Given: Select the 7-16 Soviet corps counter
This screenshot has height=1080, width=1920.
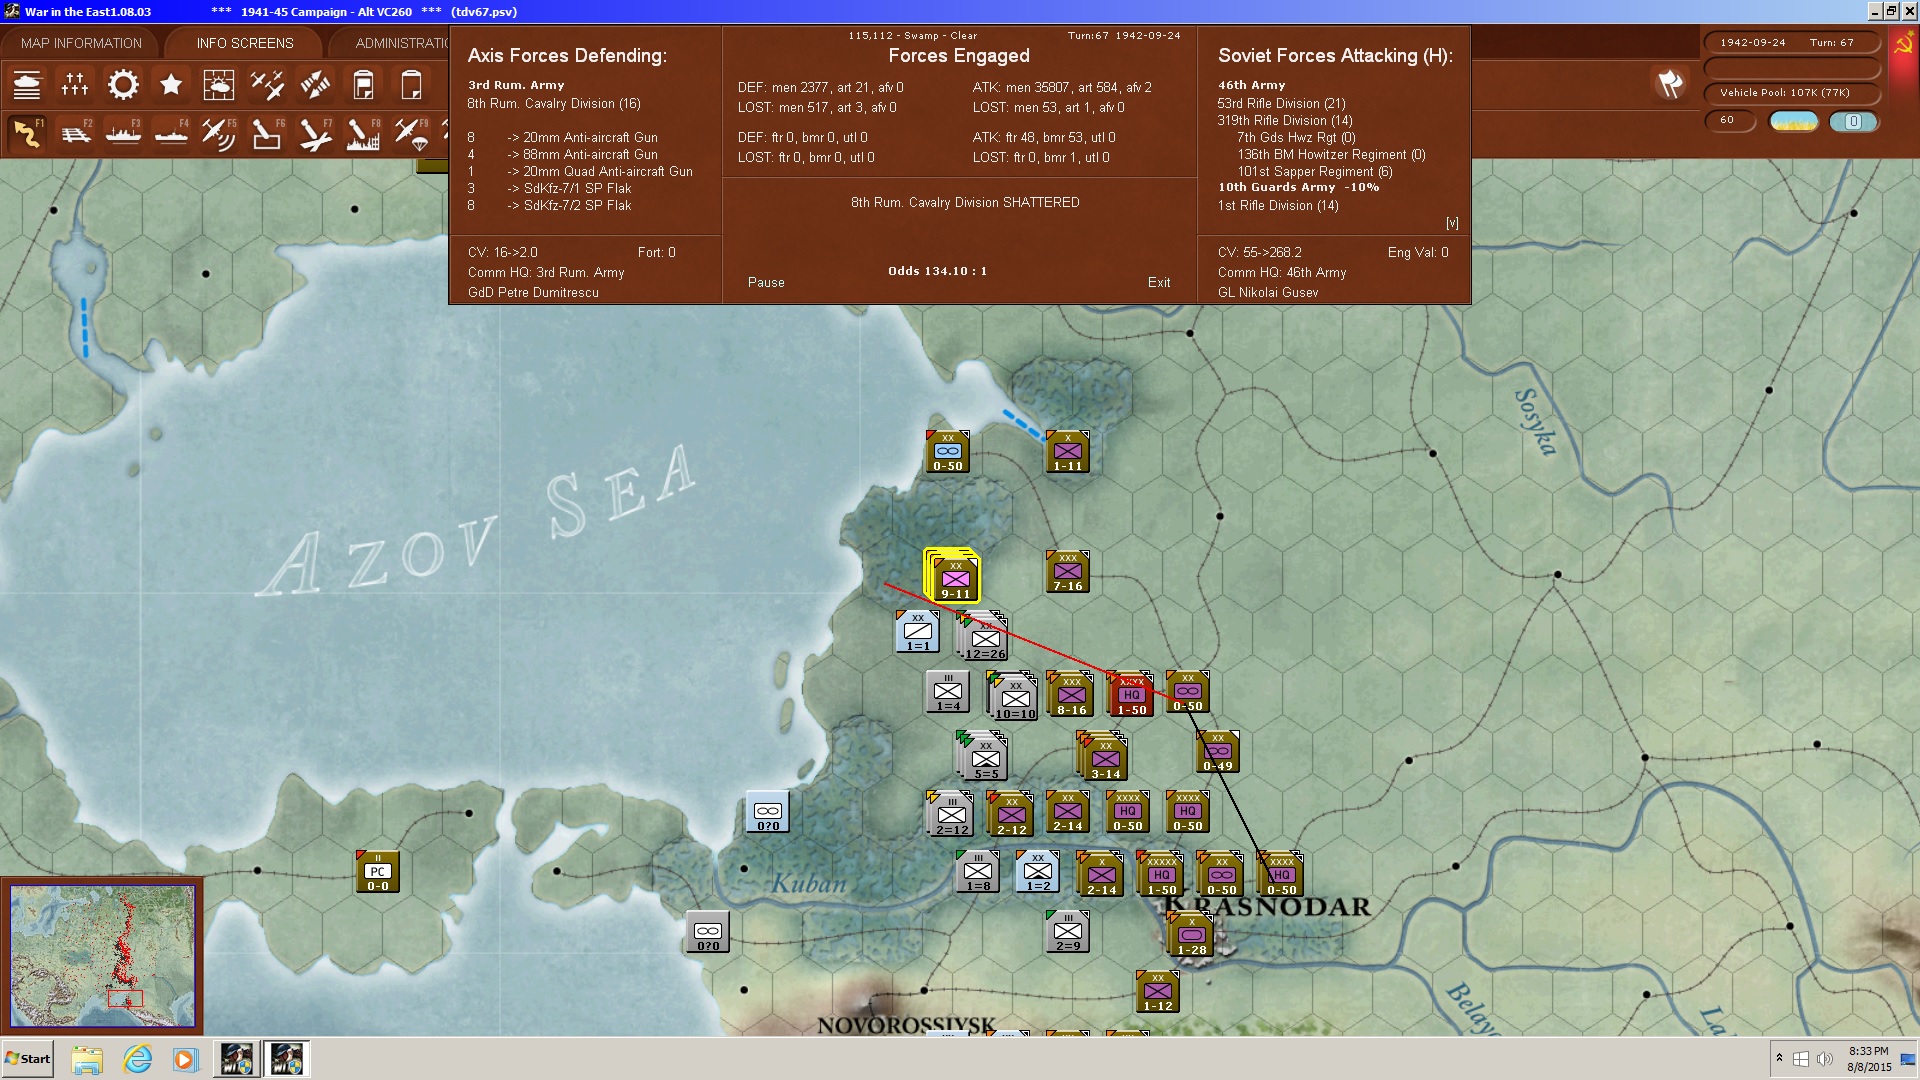Looking at the screenshot, I should pos(1067,572).
